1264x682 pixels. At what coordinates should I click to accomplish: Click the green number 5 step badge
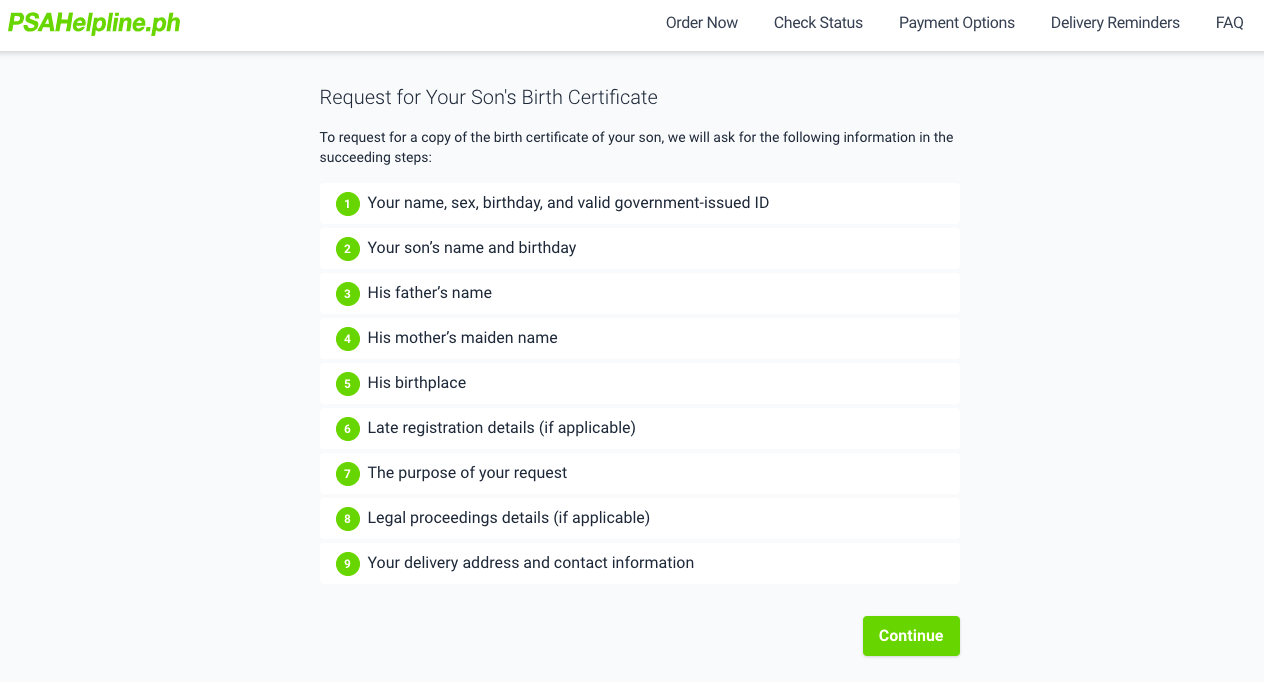click(347, 384)
